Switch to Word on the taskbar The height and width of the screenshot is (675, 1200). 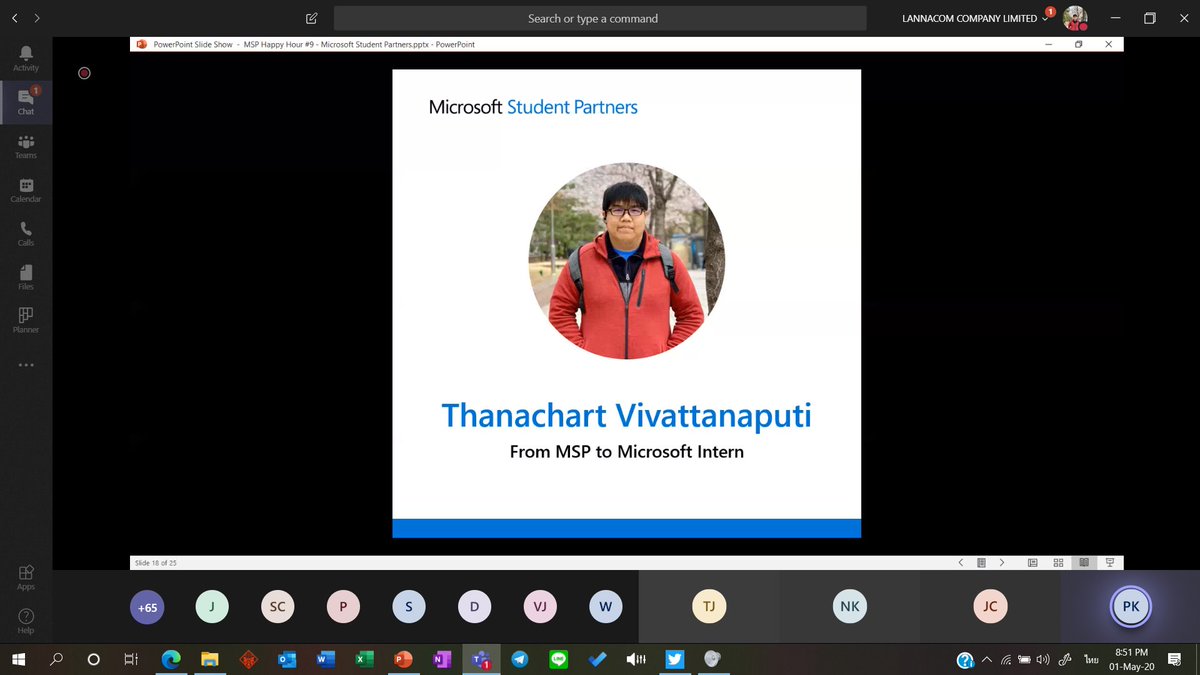(325, 659)
